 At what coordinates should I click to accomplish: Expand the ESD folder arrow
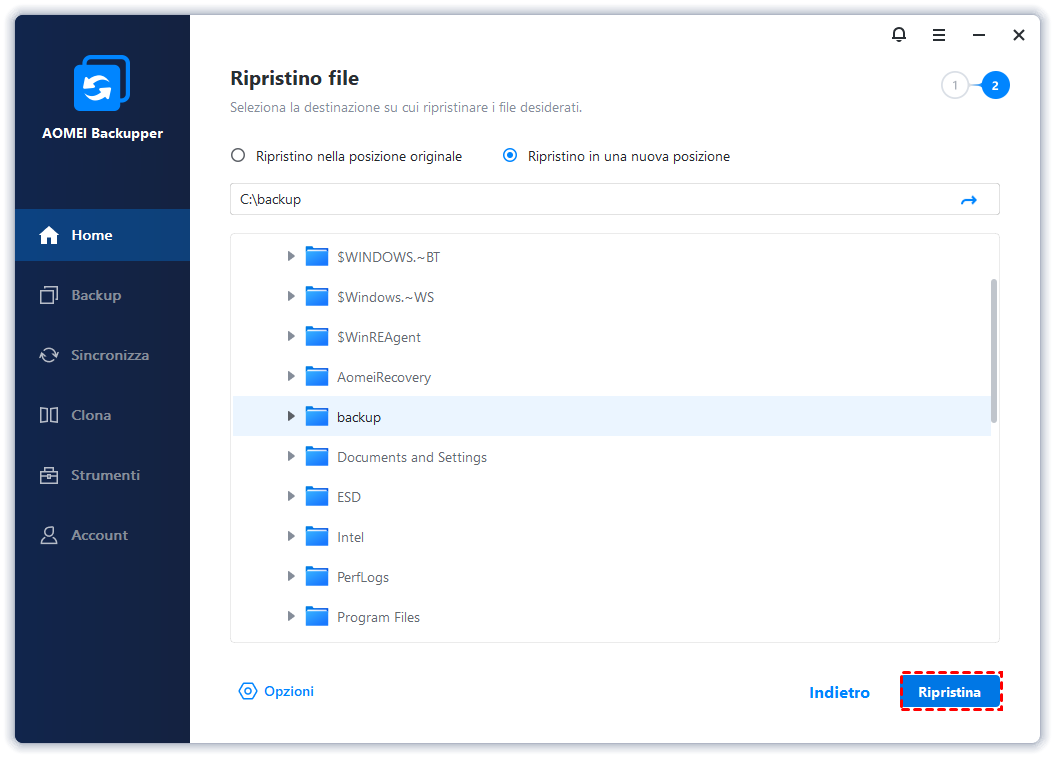291,496
